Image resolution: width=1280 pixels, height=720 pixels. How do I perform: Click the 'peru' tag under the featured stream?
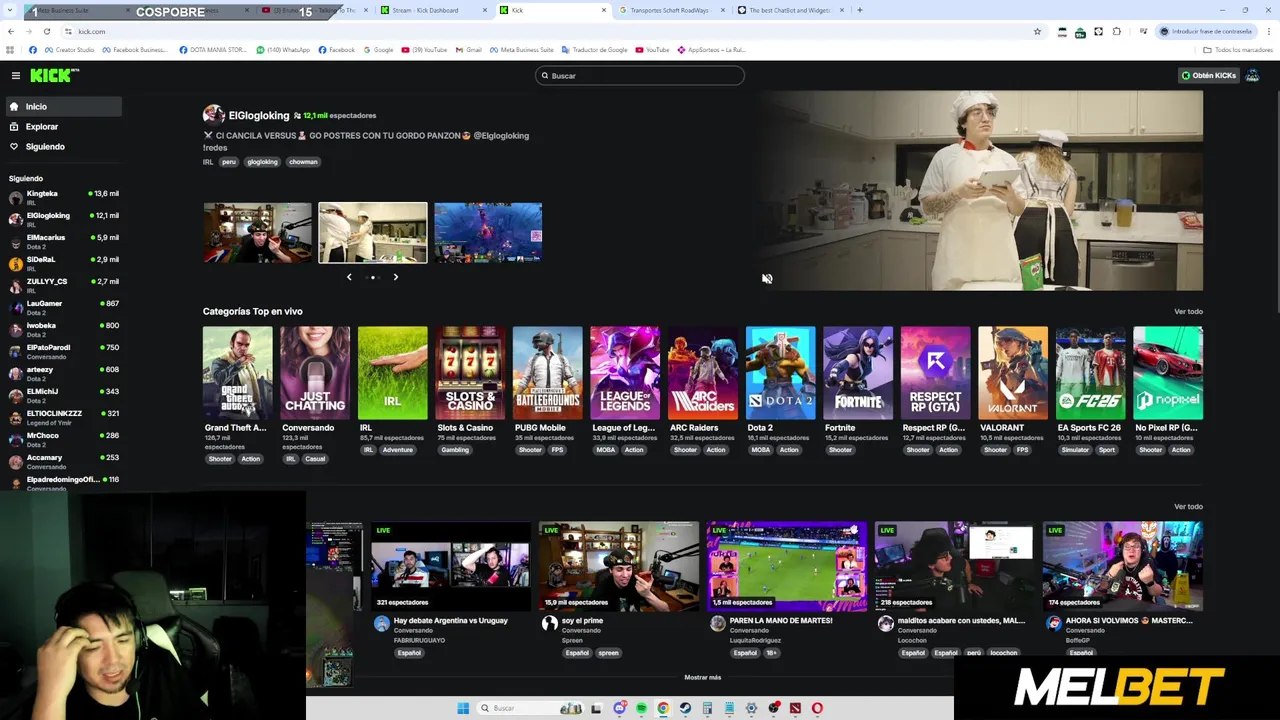pyautogui.click(x=229, y=162)
